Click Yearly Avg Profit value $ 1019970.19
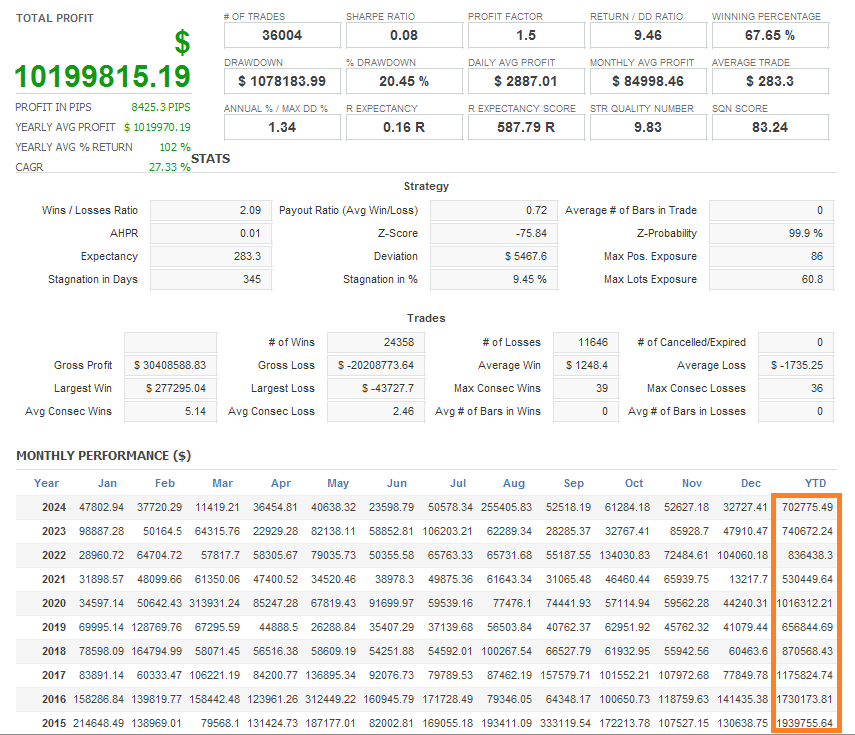855x735 pixels. 157,127
